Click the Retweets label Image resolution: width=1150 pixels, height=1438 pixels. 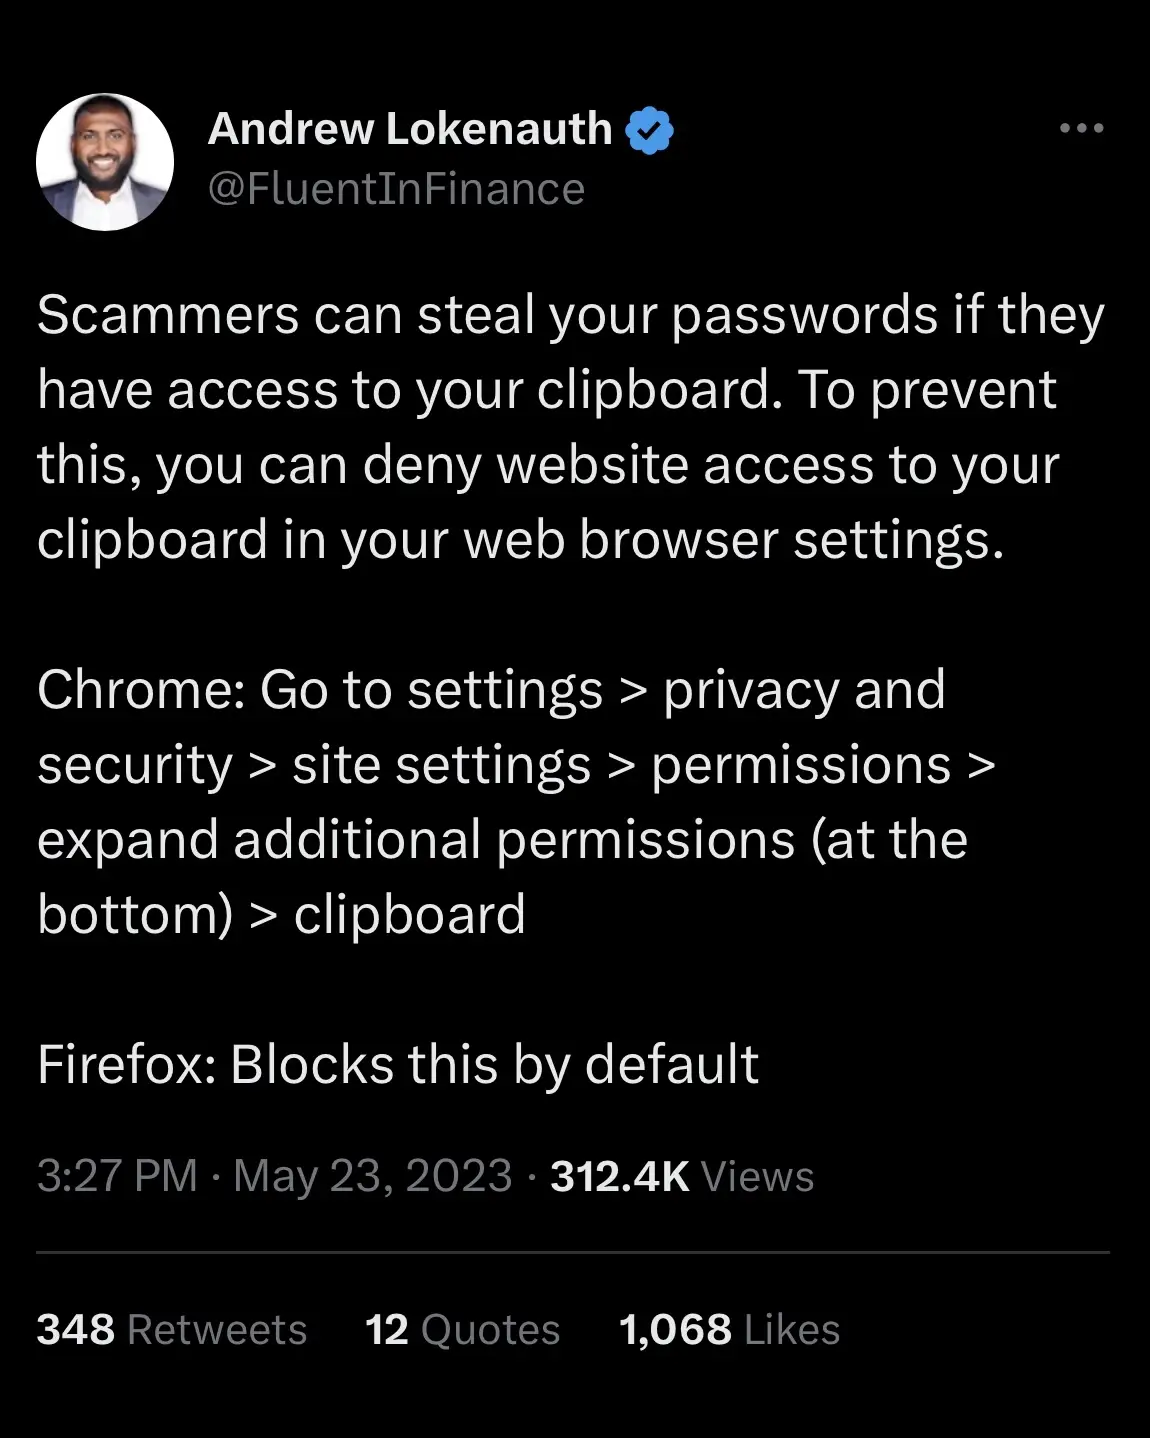(x=218, y=1330)
